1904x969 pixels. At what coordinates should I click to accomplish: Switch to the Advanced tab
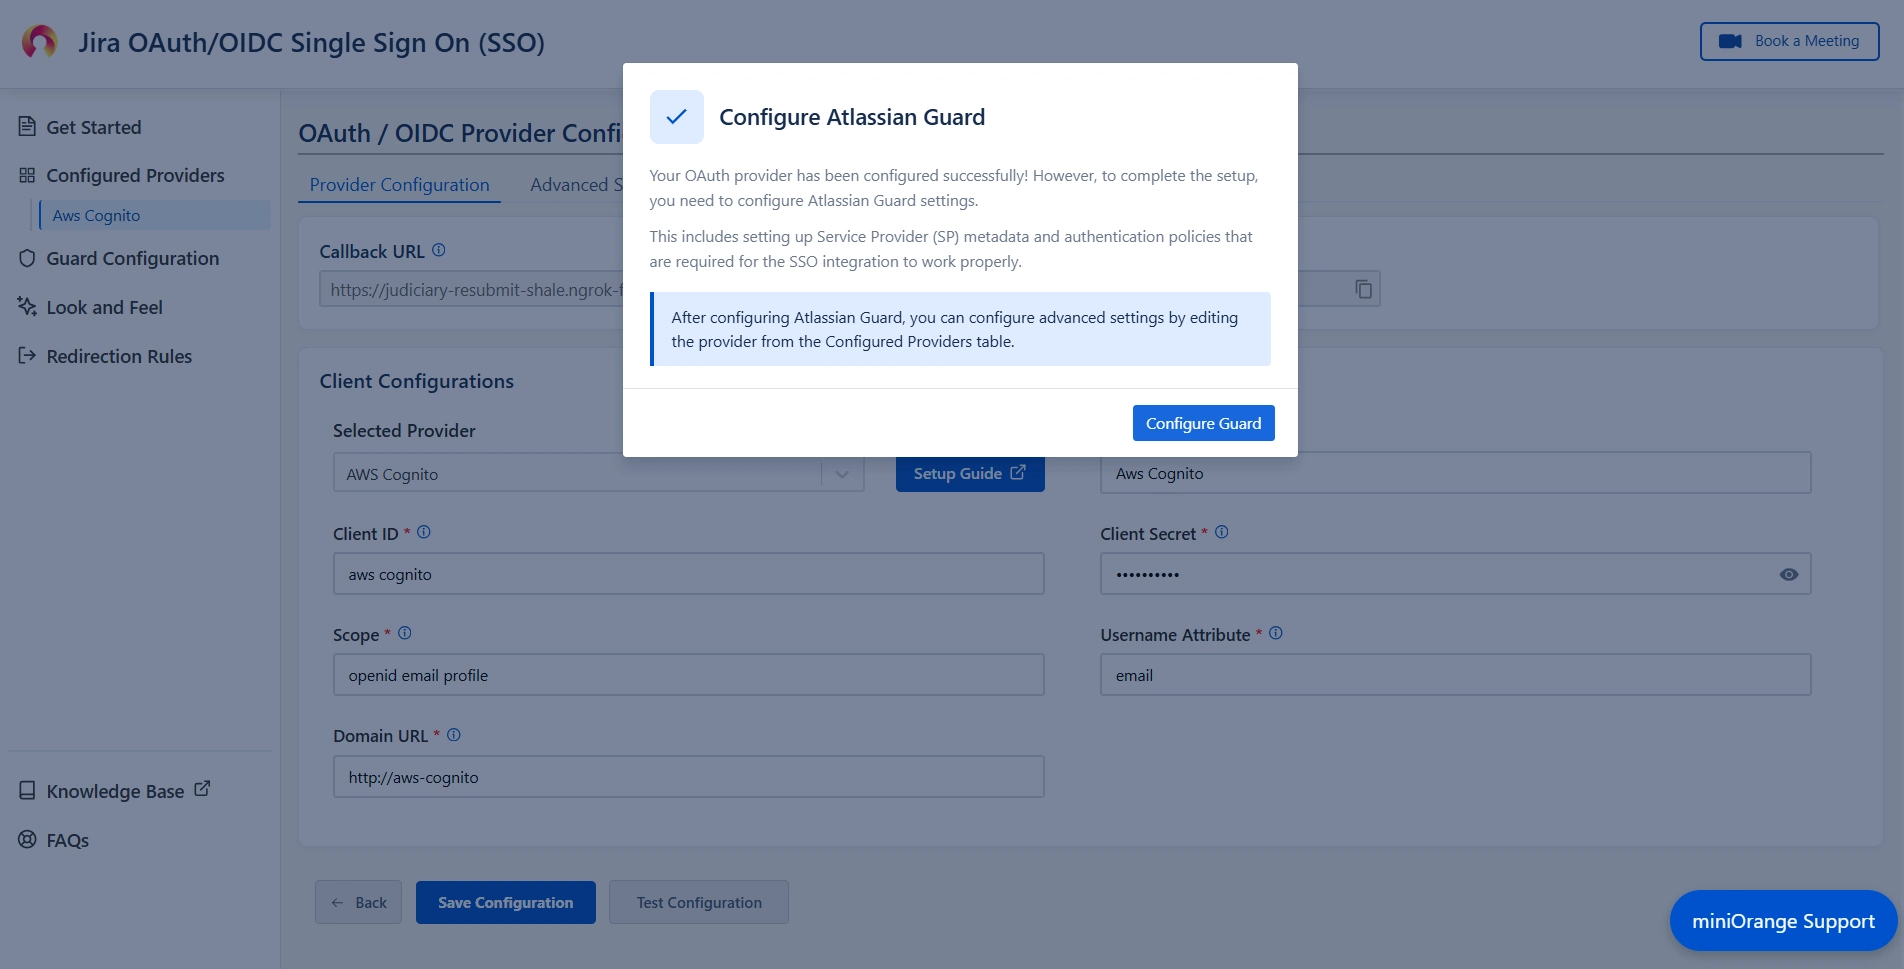pyautogui.click(x=576, y=185)
